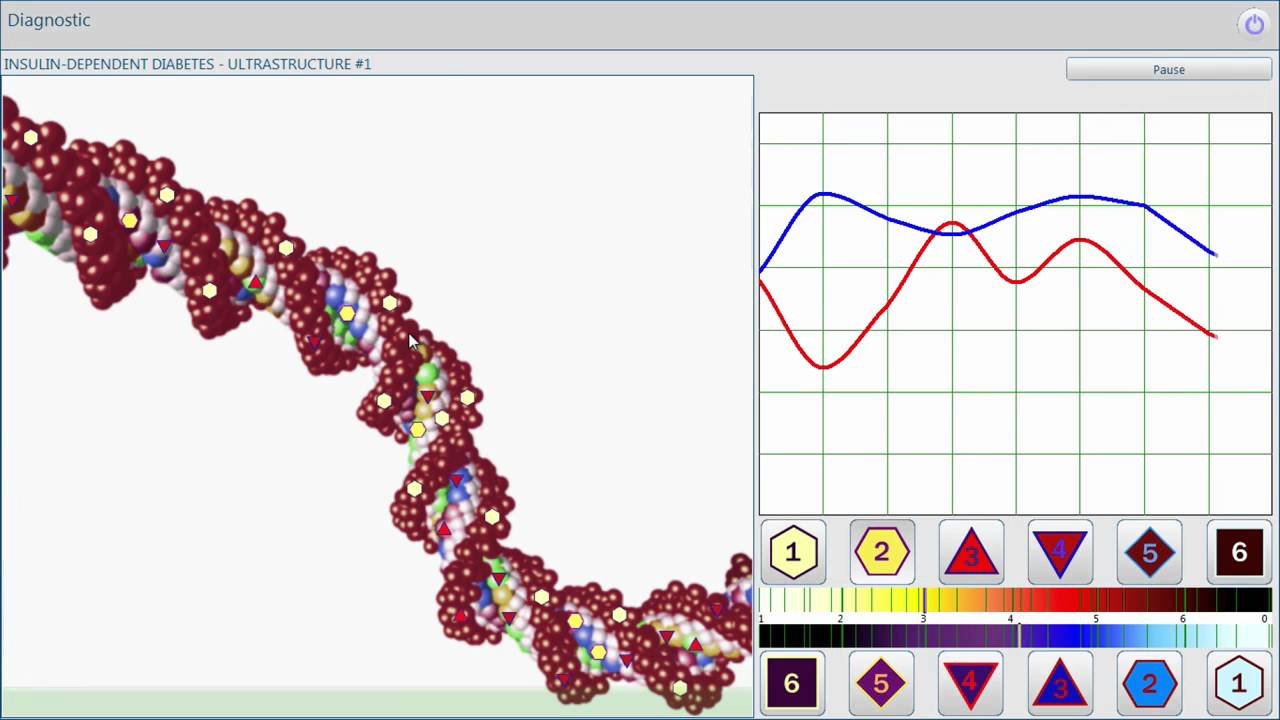The width and height of the screenshot is (1280, 720).
Task: Click the yellow-to-red color spectrum bar
Action: pos(1014,601)
